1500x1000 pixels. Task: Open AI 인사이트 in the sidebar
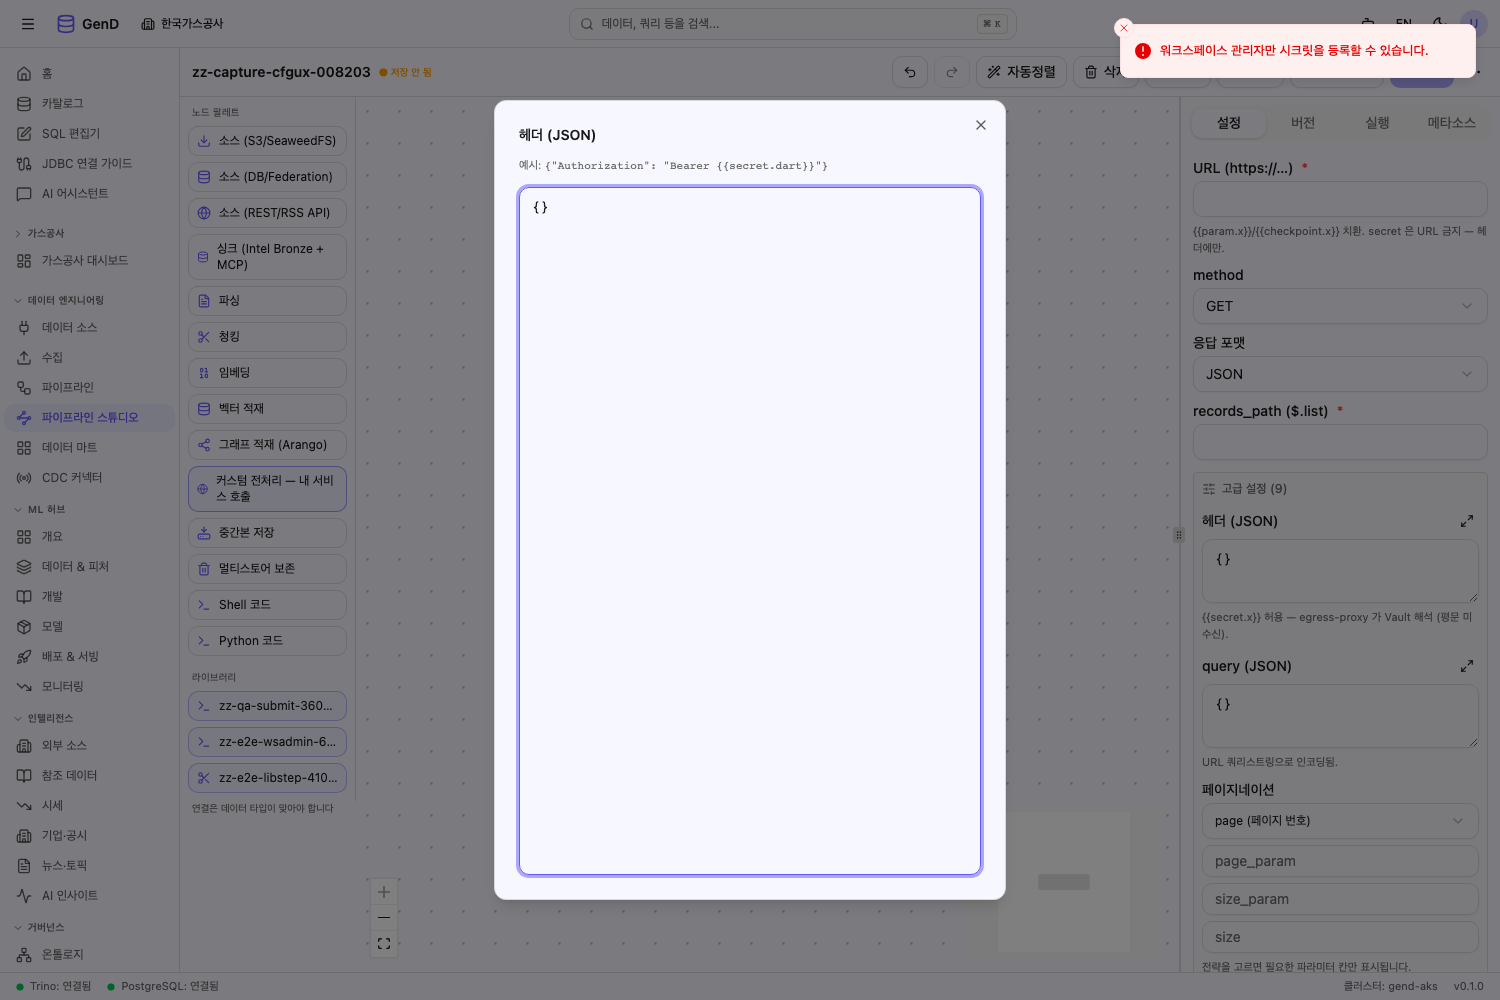(90, 896)
